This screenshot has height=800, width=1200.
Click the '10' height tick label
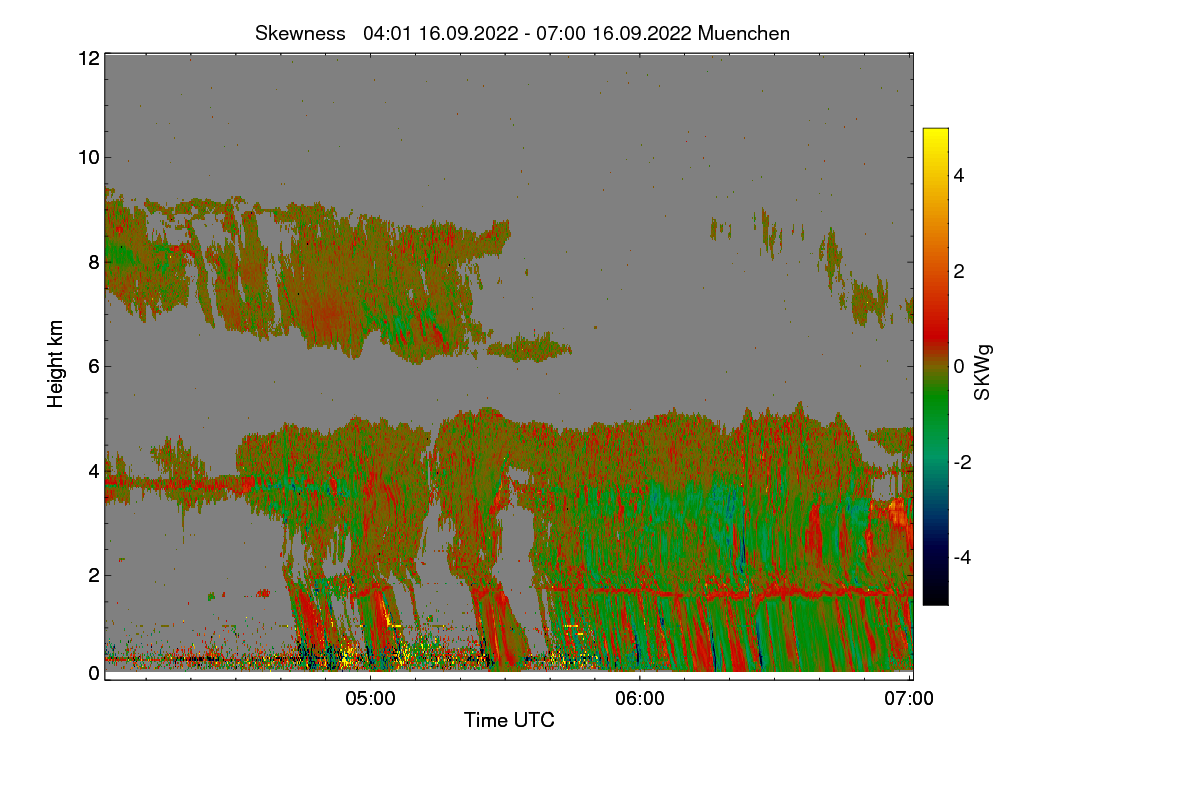88,157
